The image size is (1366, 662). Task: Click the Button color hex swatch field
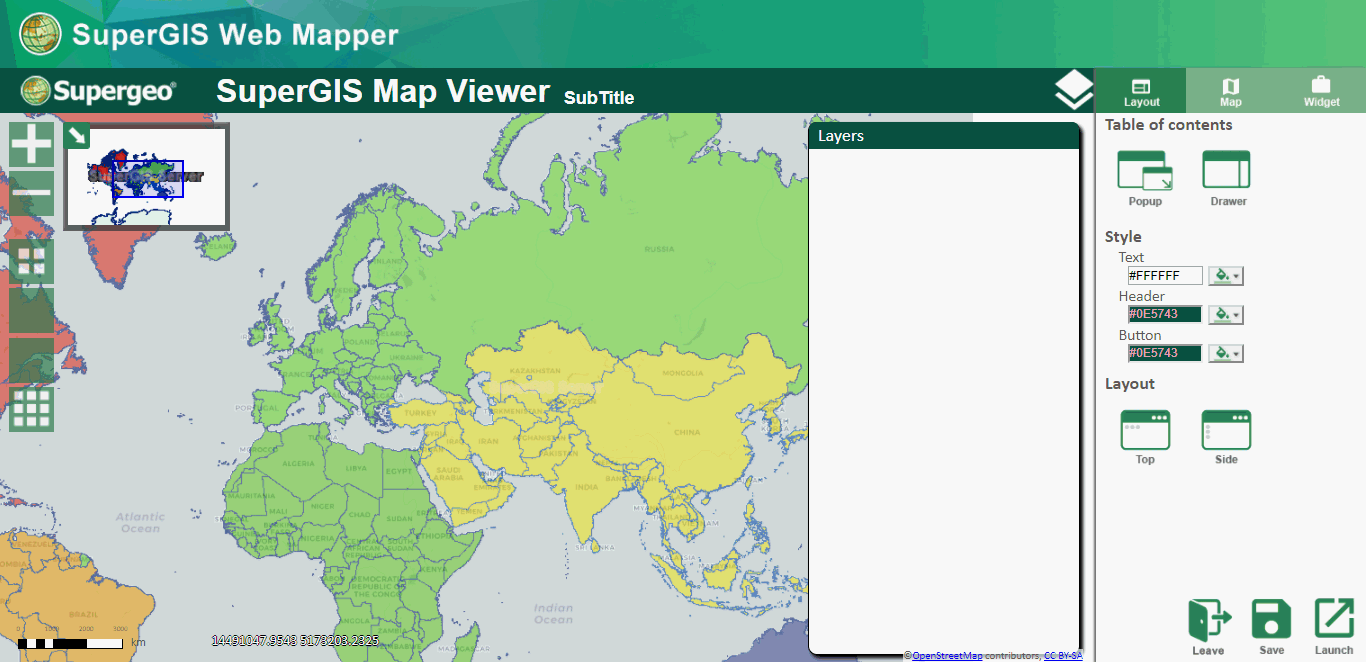[1165, 354]
